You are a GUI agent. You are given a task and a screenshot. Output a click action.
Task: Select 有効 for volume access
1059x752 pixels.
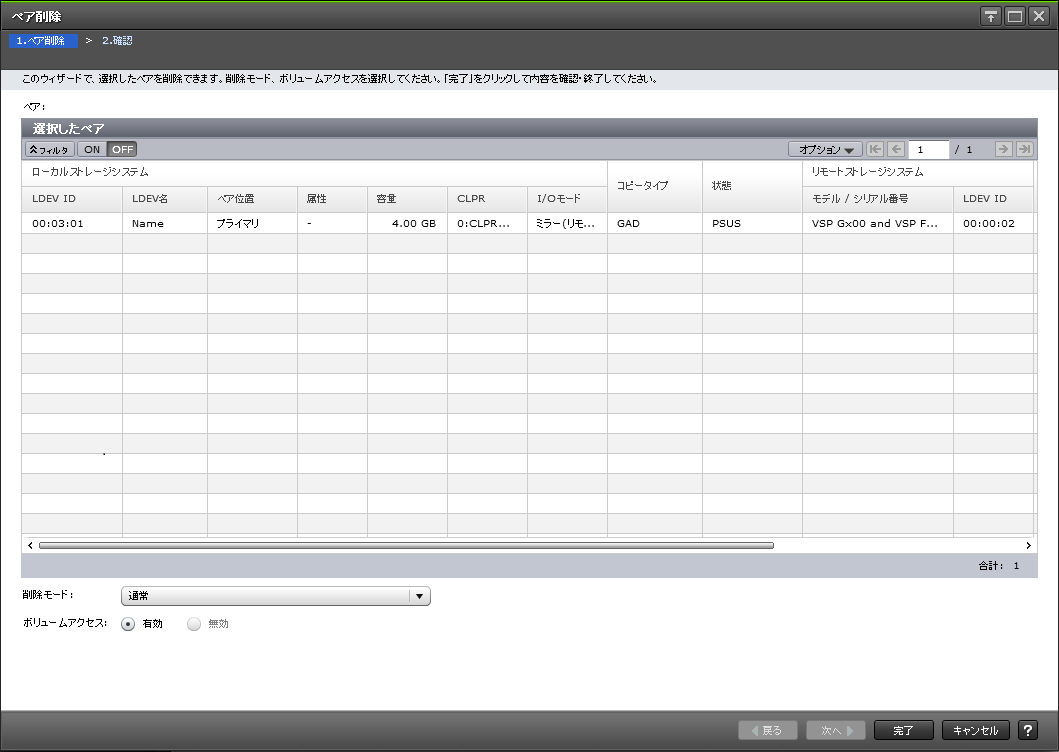click(x=128, y=624)
